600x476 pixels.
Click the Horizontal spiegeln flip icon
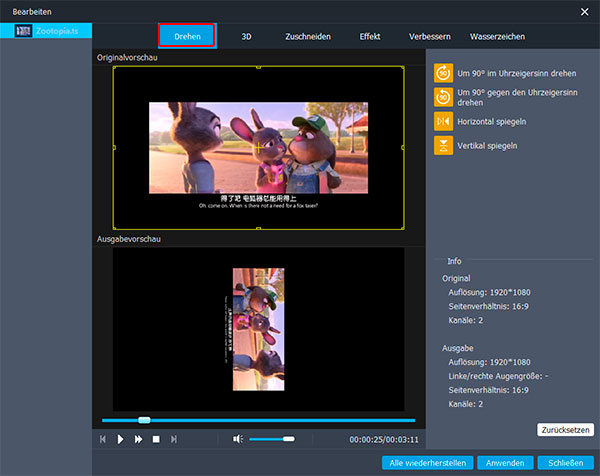pos(443,121)
